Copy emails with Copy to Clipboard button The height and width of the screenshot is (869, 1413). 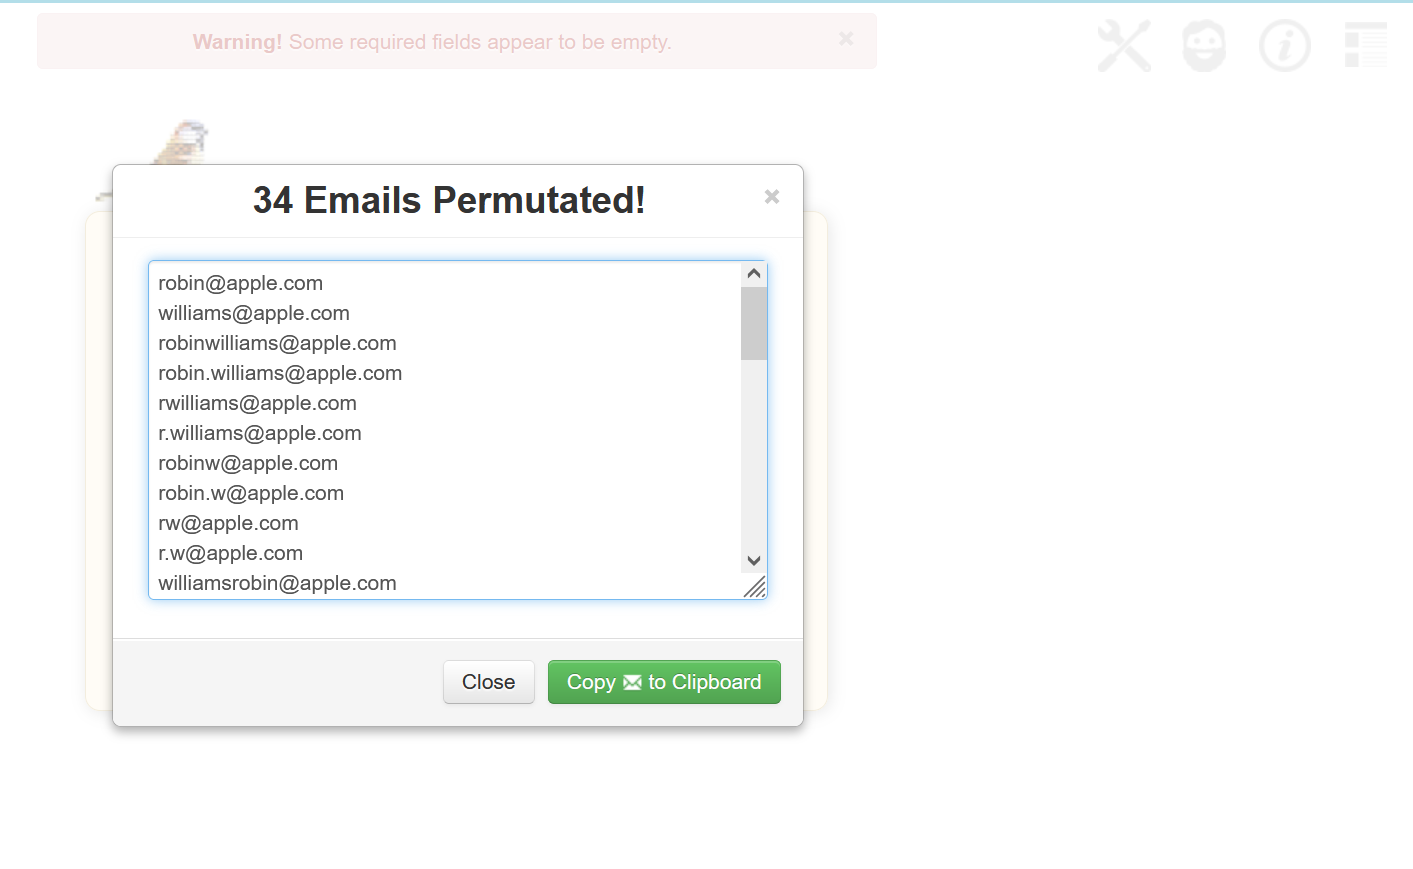tap(664, 682)
